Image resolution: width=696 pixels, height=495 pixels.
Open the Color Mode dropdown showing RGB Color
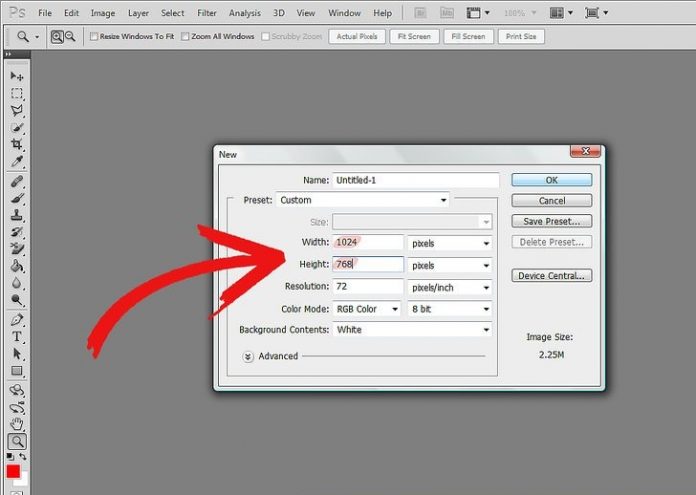[x=367, y=309]
